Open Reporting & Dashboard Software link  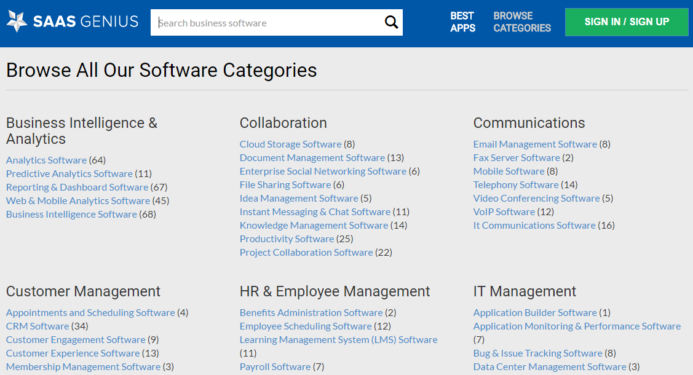point(77,187)
